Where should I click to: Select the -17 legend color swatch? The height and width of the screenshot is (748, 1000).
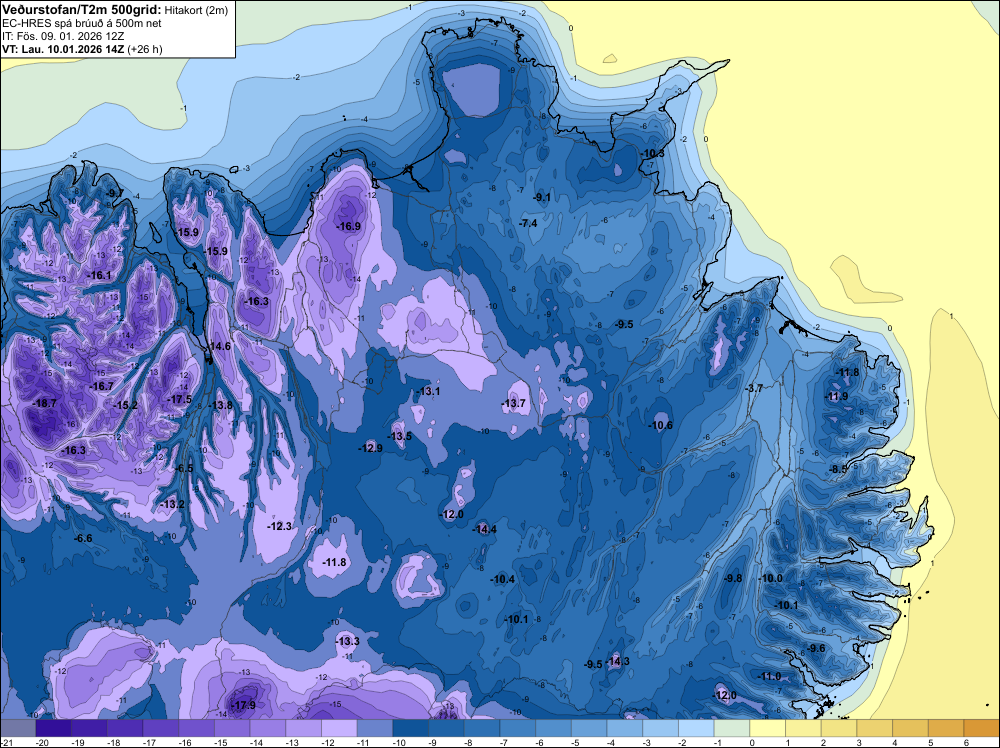click(x=161, y=726)
